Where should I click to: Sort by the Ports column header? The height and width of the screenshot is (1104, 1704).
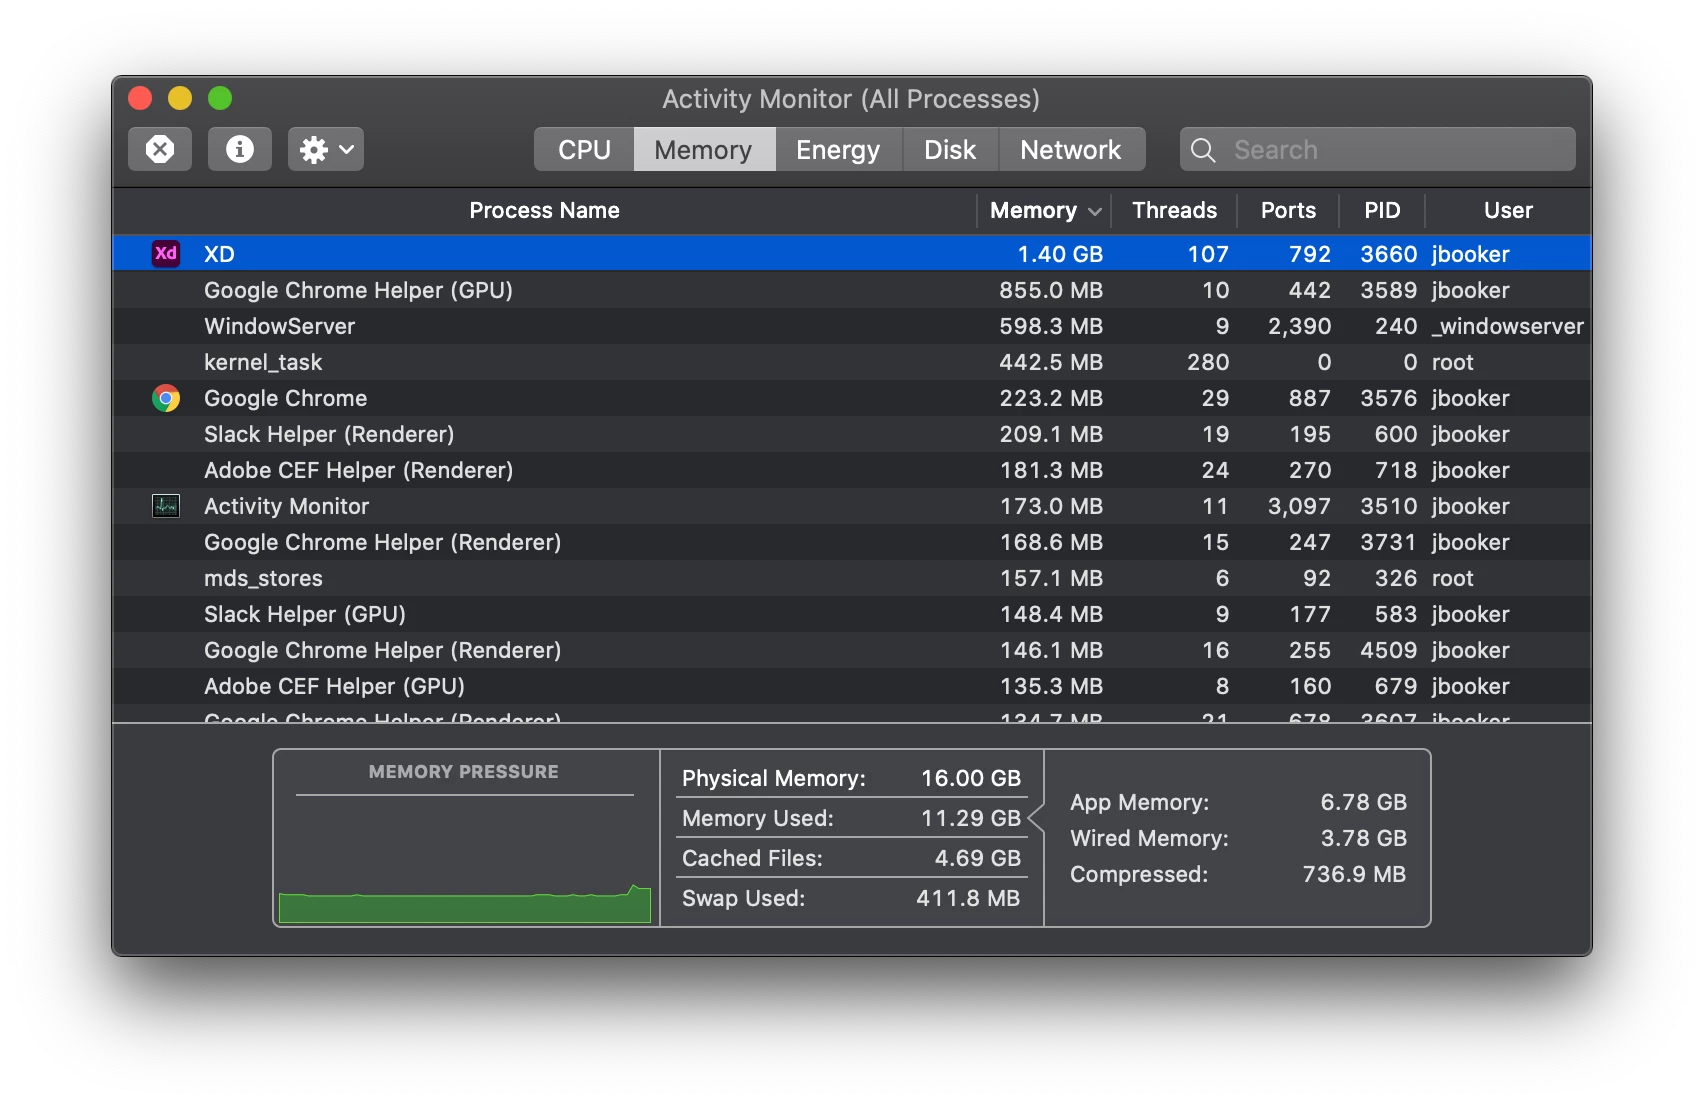(1288, 210)
